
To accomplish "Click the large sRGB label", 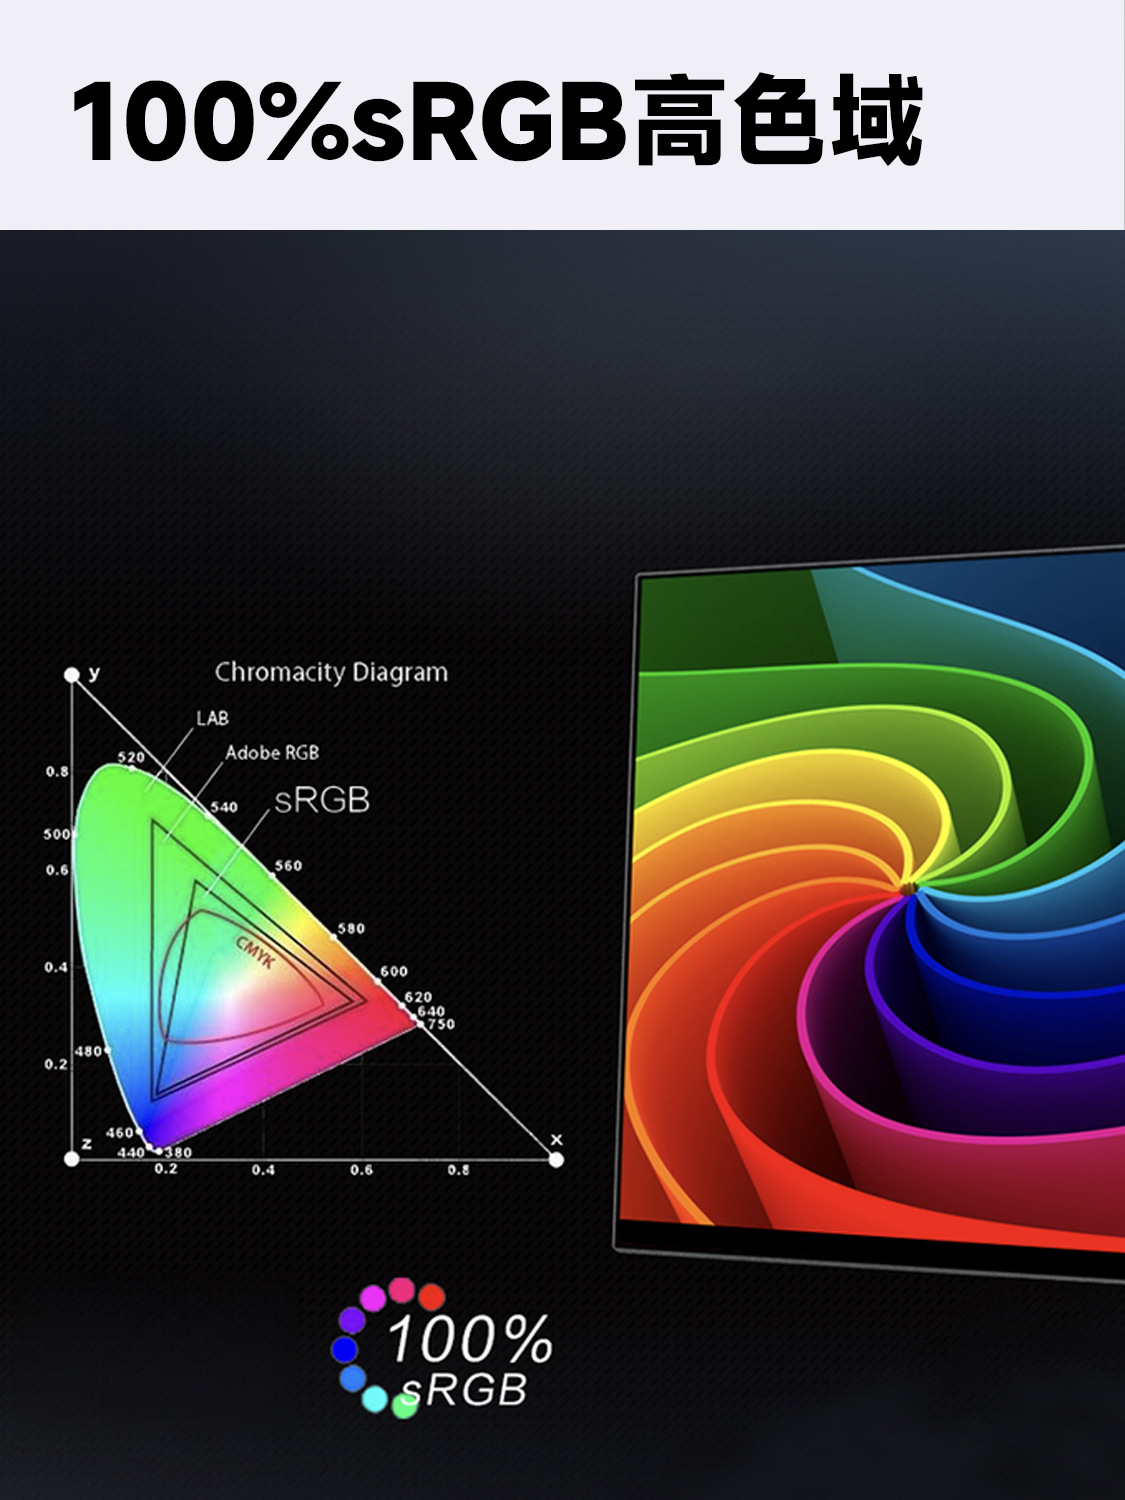I will 322,800.
